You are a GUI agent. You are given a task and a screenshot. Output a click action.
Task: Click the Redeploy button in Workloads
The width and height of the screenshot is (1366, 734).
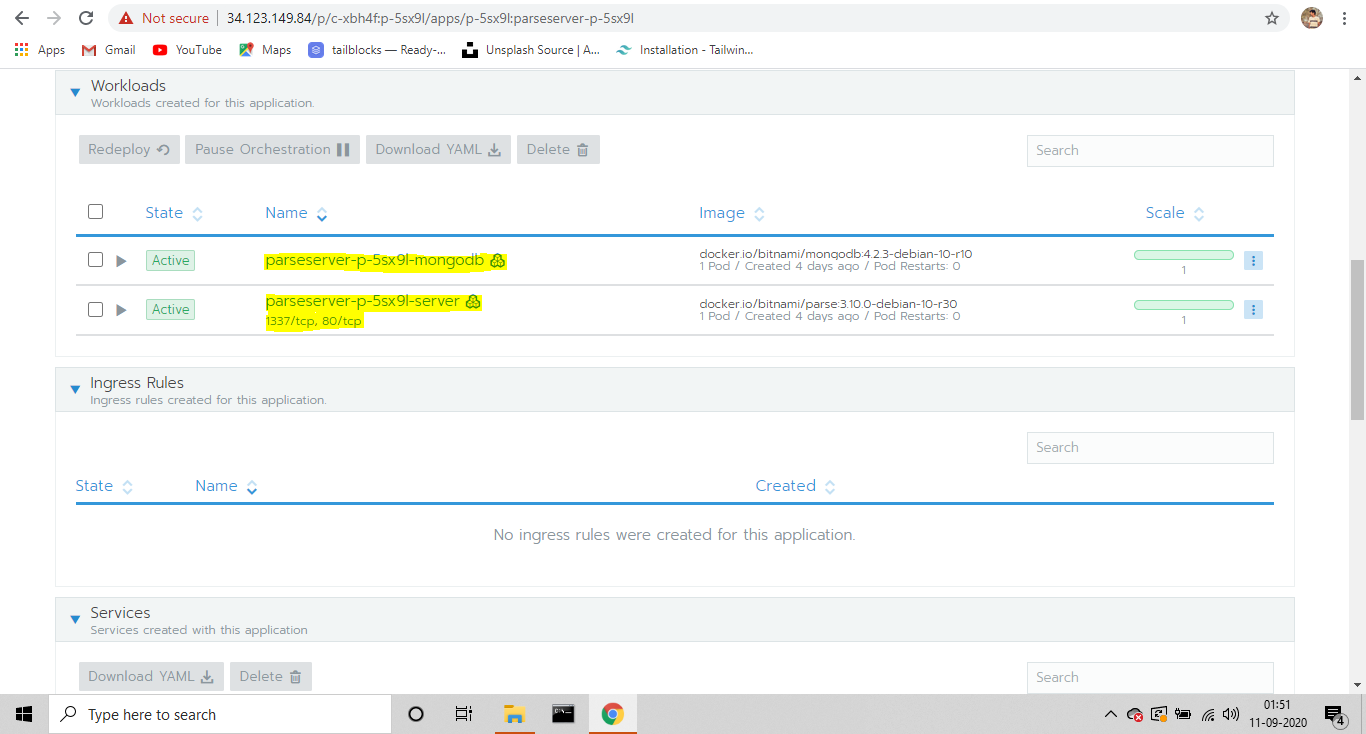point(129,150)
